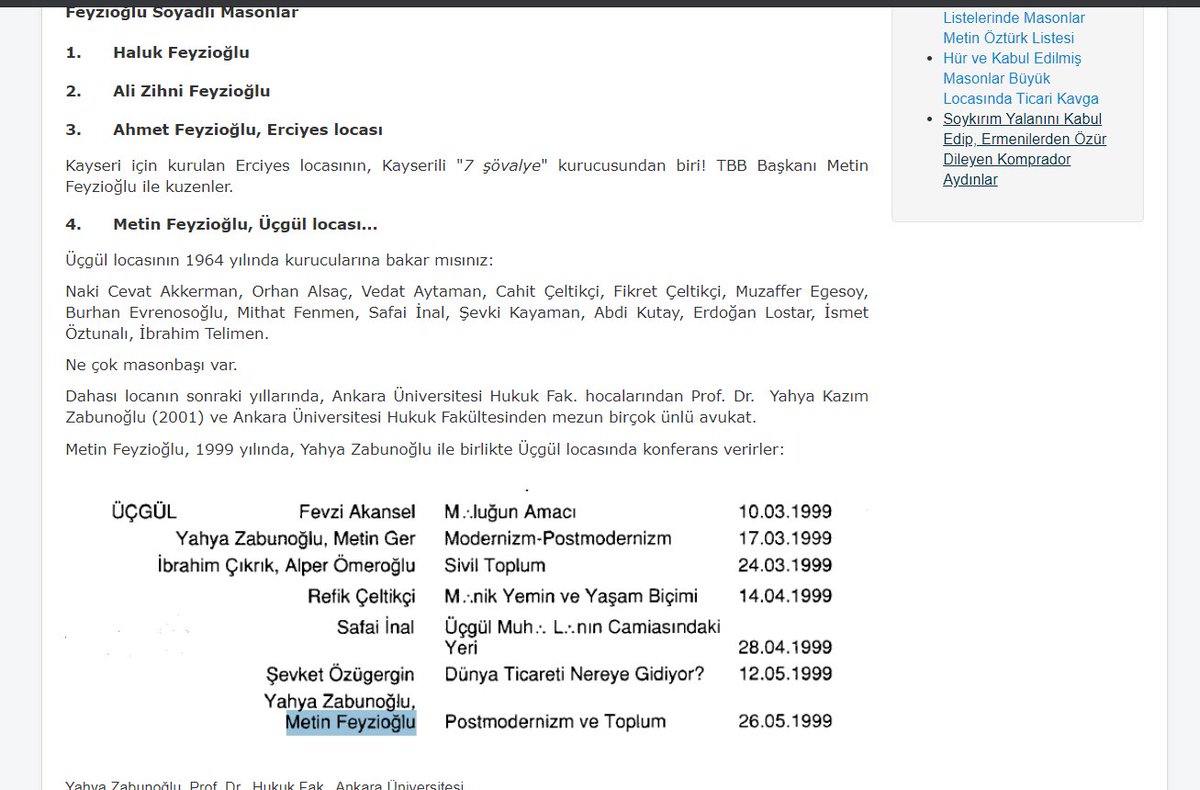Click date '28.04.1999' in the table
This screenshot has height=790, width=1200.
(785, 648)
